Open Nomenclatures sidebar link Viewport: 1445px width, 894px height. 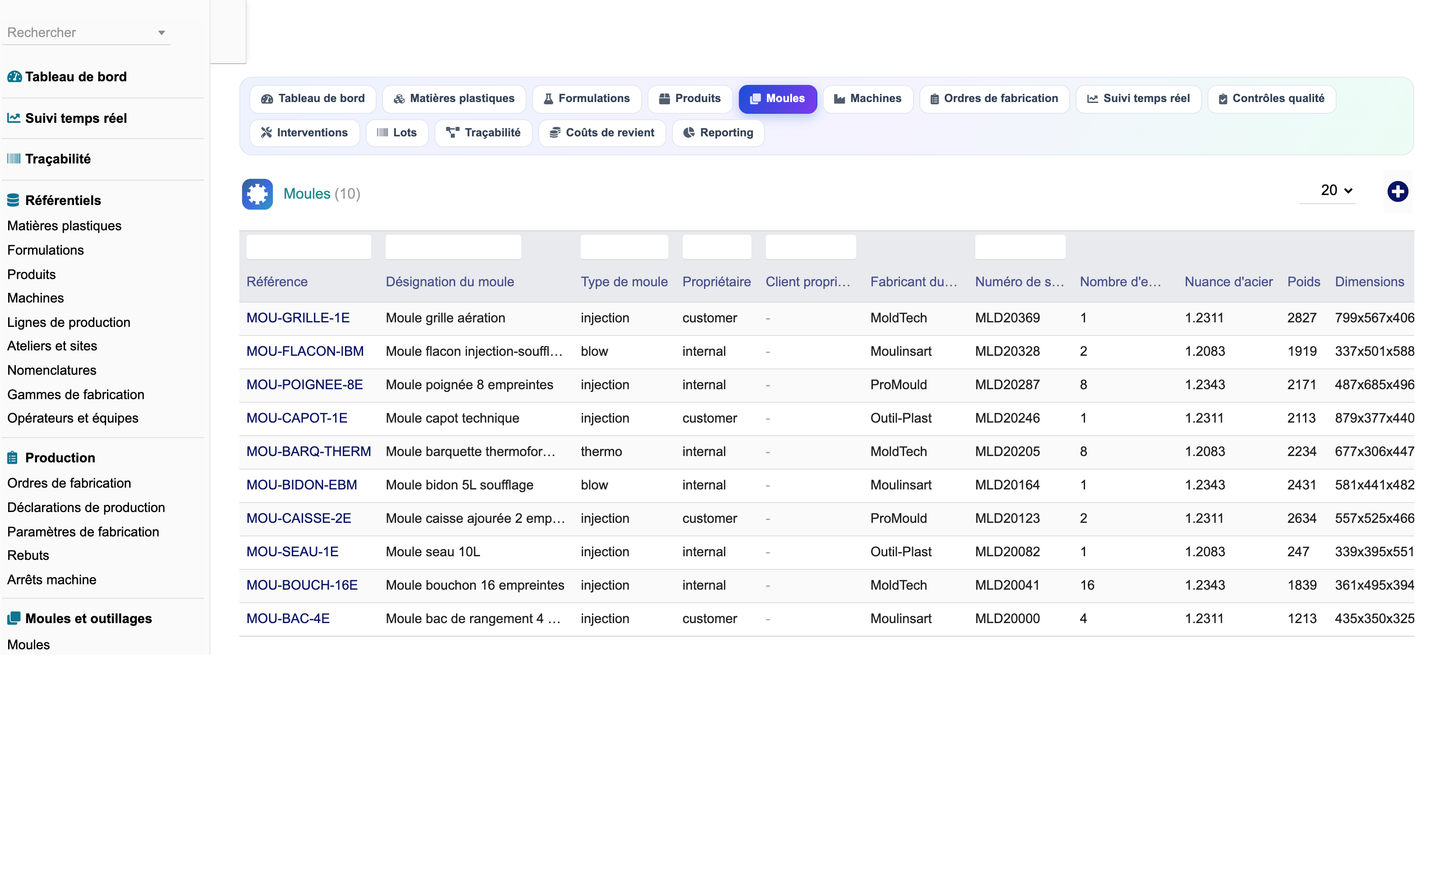click(x=52, y=370)
